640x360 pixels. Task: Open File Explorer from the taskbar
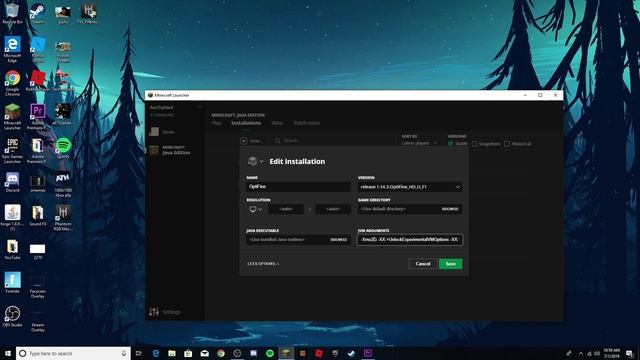tap(172, 353)
